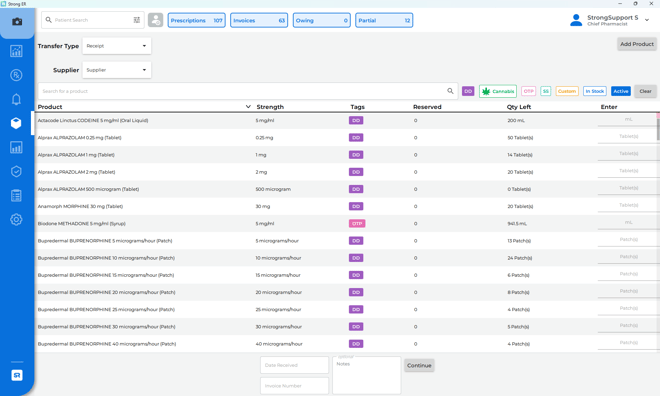This screenshot has height=396, width=660.
Task: Click OTP tag on Biodone METHADONE row
Action: [357, 223]
